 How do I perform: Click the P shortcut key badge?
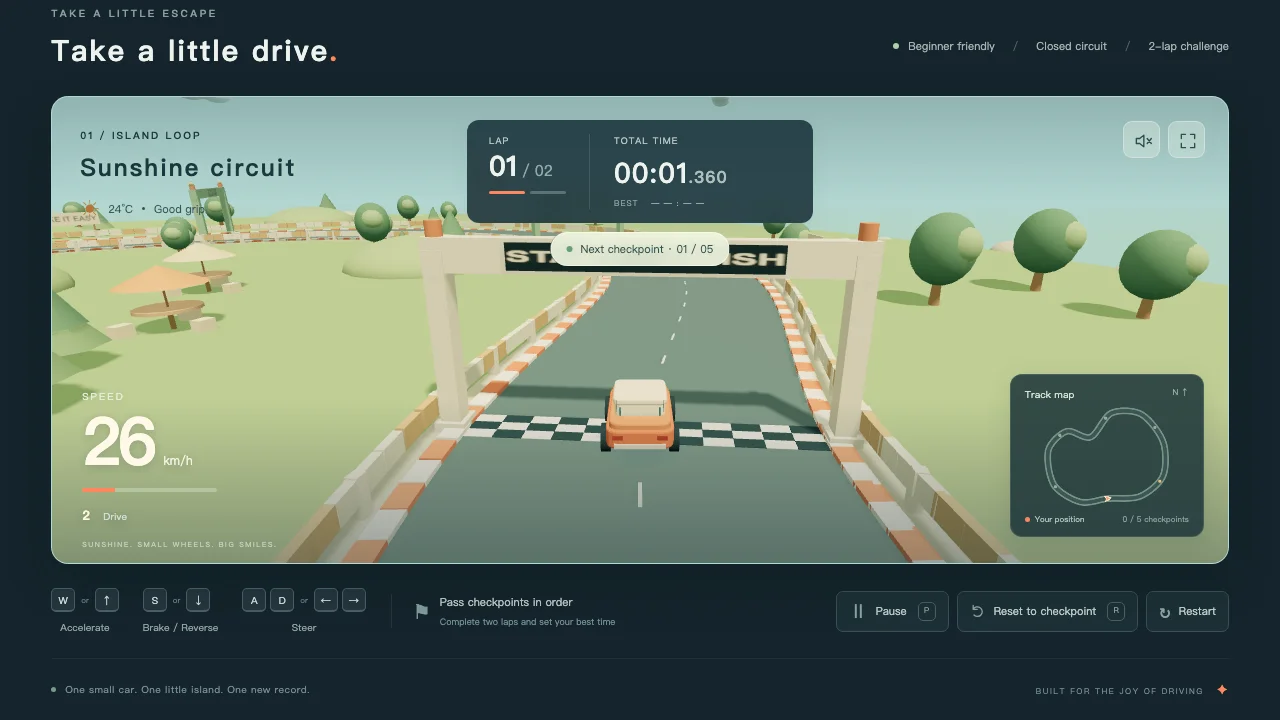tap(926, 611)
